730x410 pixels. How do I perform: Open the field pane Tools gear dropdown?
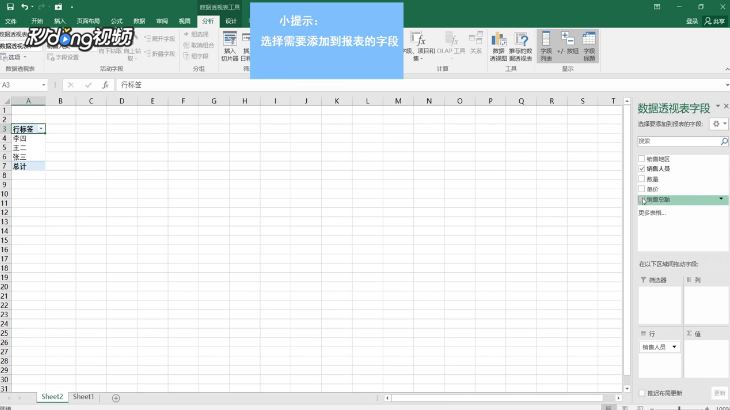coord(719,124)
